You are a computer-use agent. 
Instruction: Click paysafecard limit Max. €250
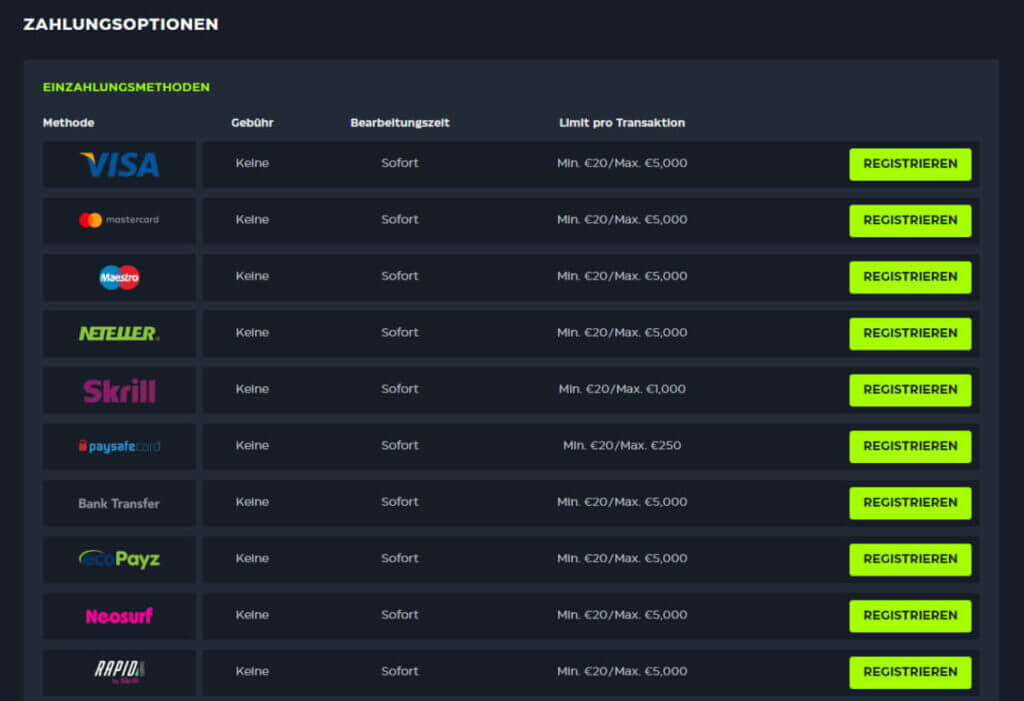(650, 445)
